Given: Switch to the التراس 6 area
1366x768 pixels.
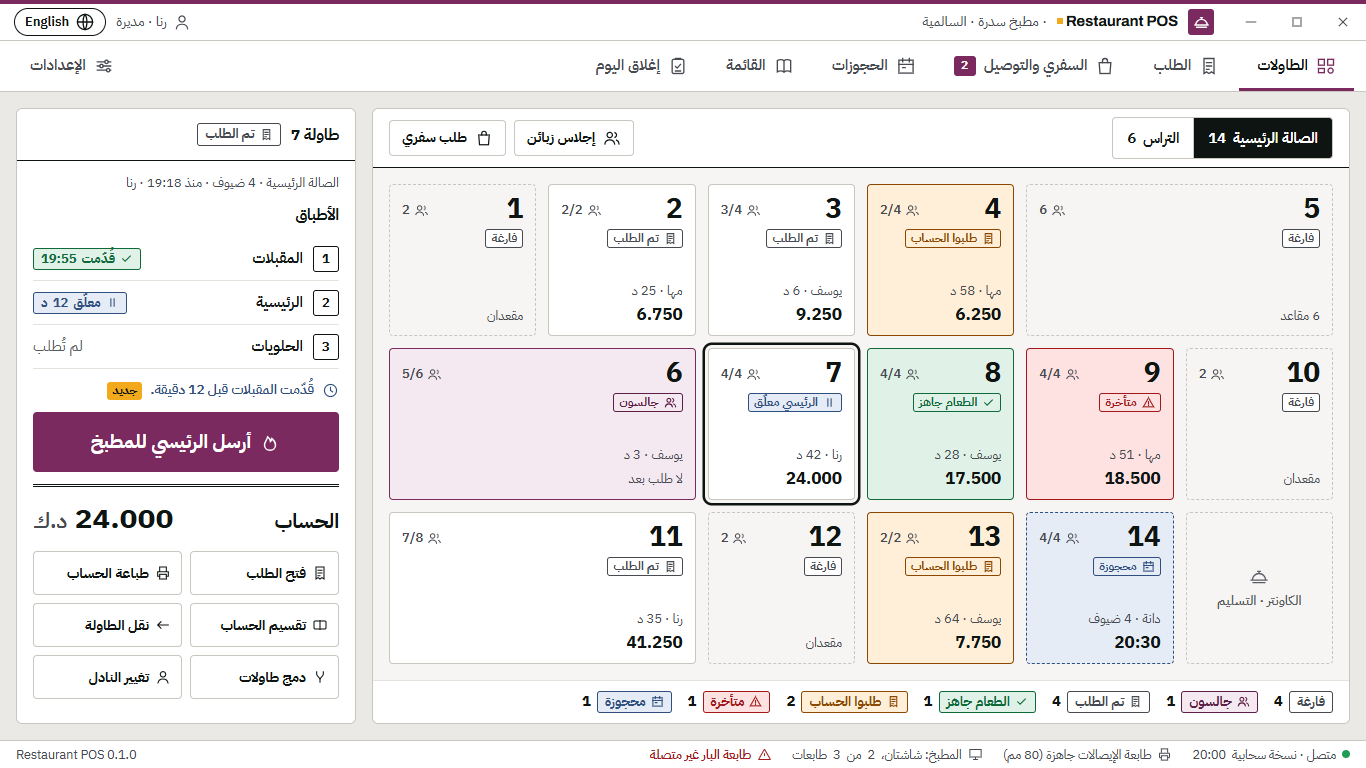Looking at the screenshot, I should click(x=1153, y=138).
